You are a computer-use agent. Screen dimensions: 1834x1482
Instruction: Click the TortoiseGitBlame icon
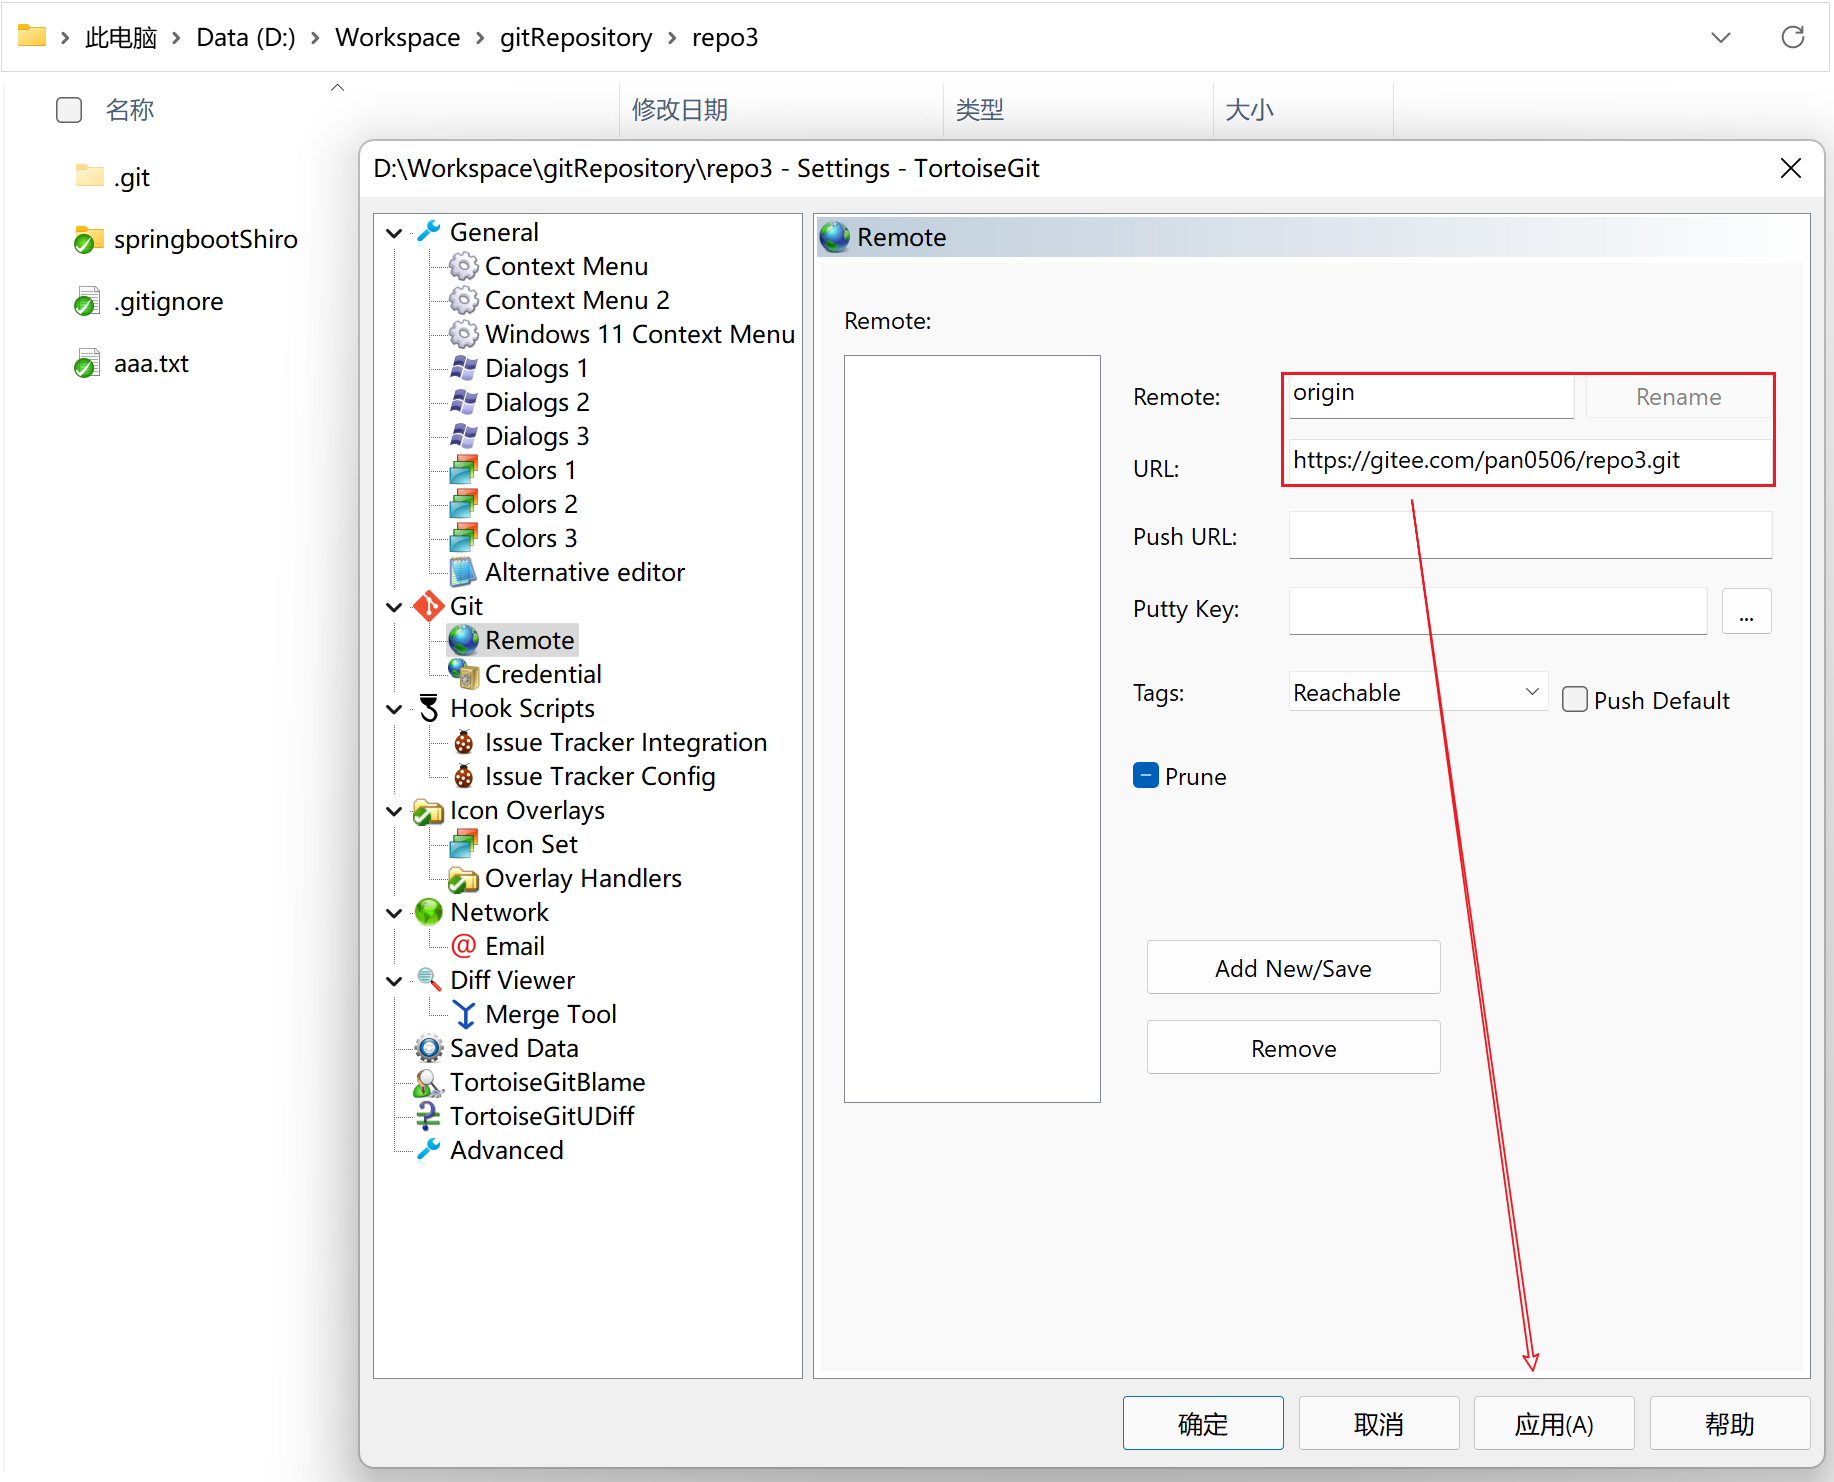(x=428, y=1083)
